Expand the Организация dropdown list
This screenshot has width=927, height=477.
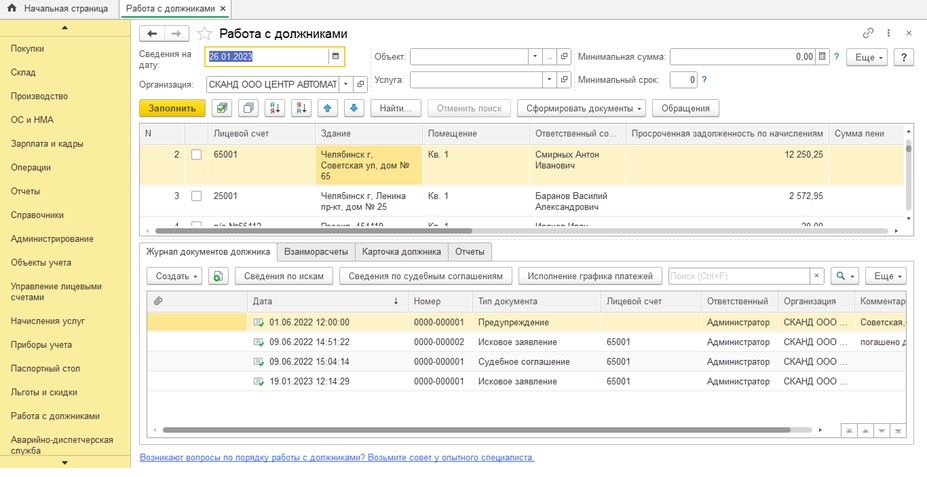tap(345, 84)
